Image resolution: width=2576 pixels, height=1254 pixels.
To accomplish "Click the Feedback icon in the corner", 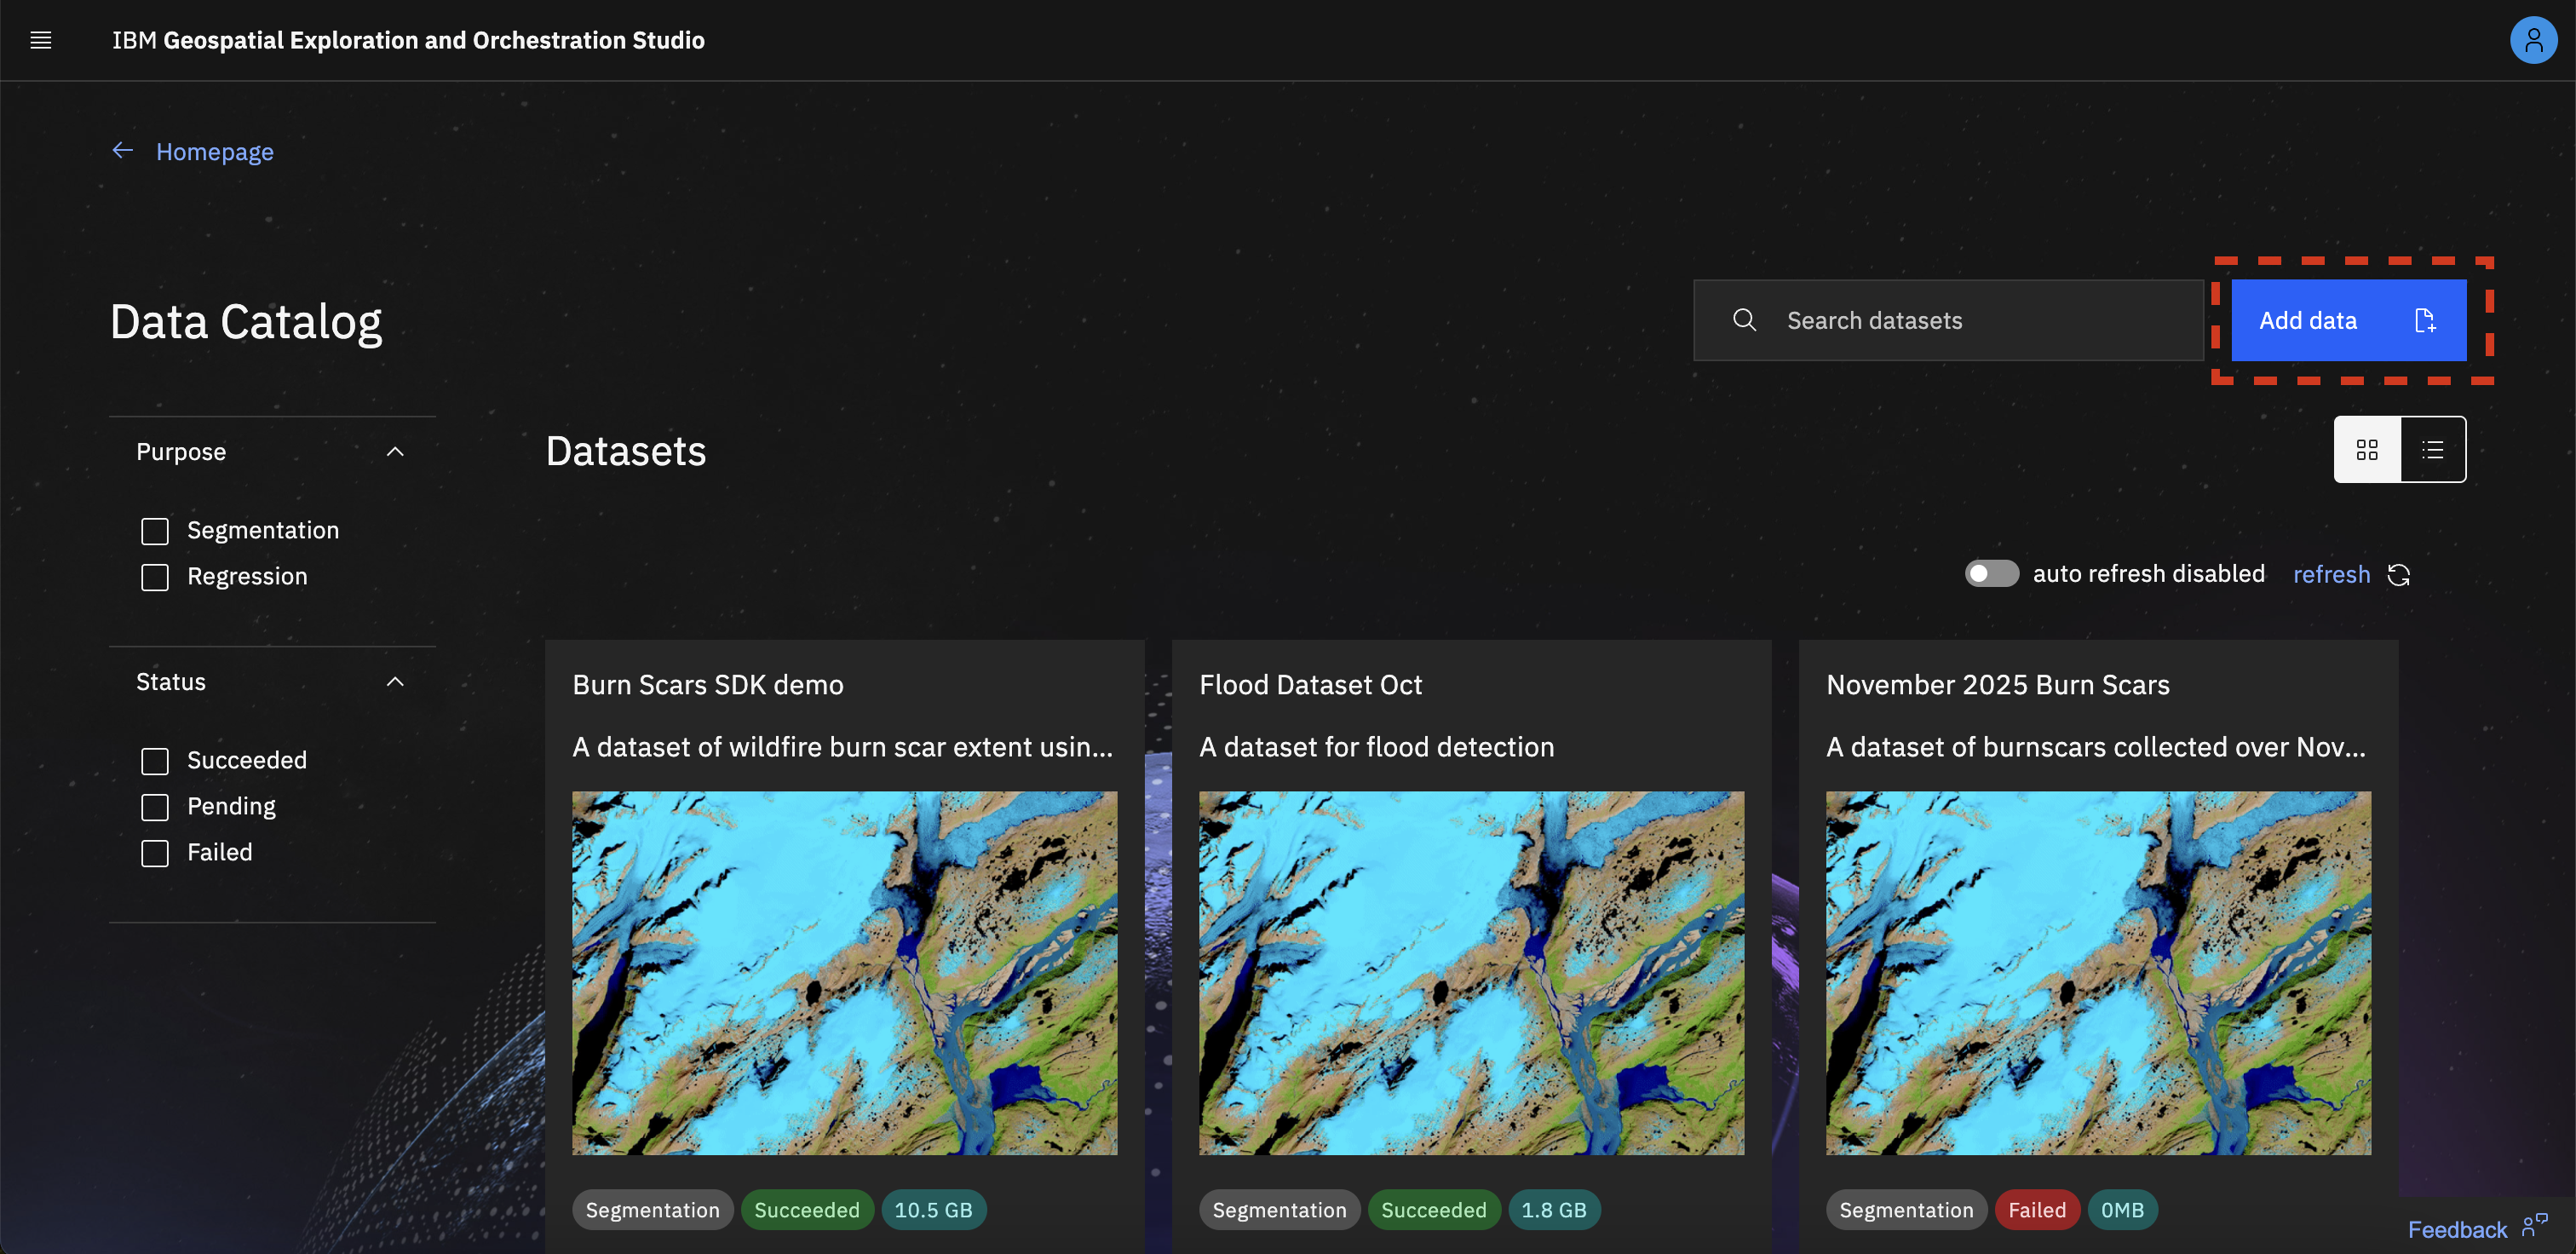I will click(x=2534, y=1227).
